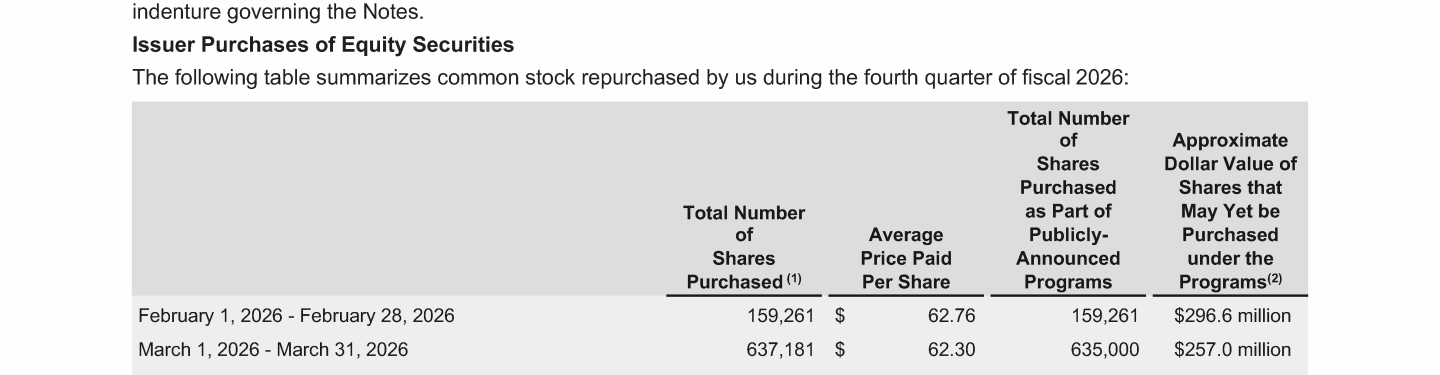Click the 62.76 average price value
1440x375 pixels.
(951, 316)
